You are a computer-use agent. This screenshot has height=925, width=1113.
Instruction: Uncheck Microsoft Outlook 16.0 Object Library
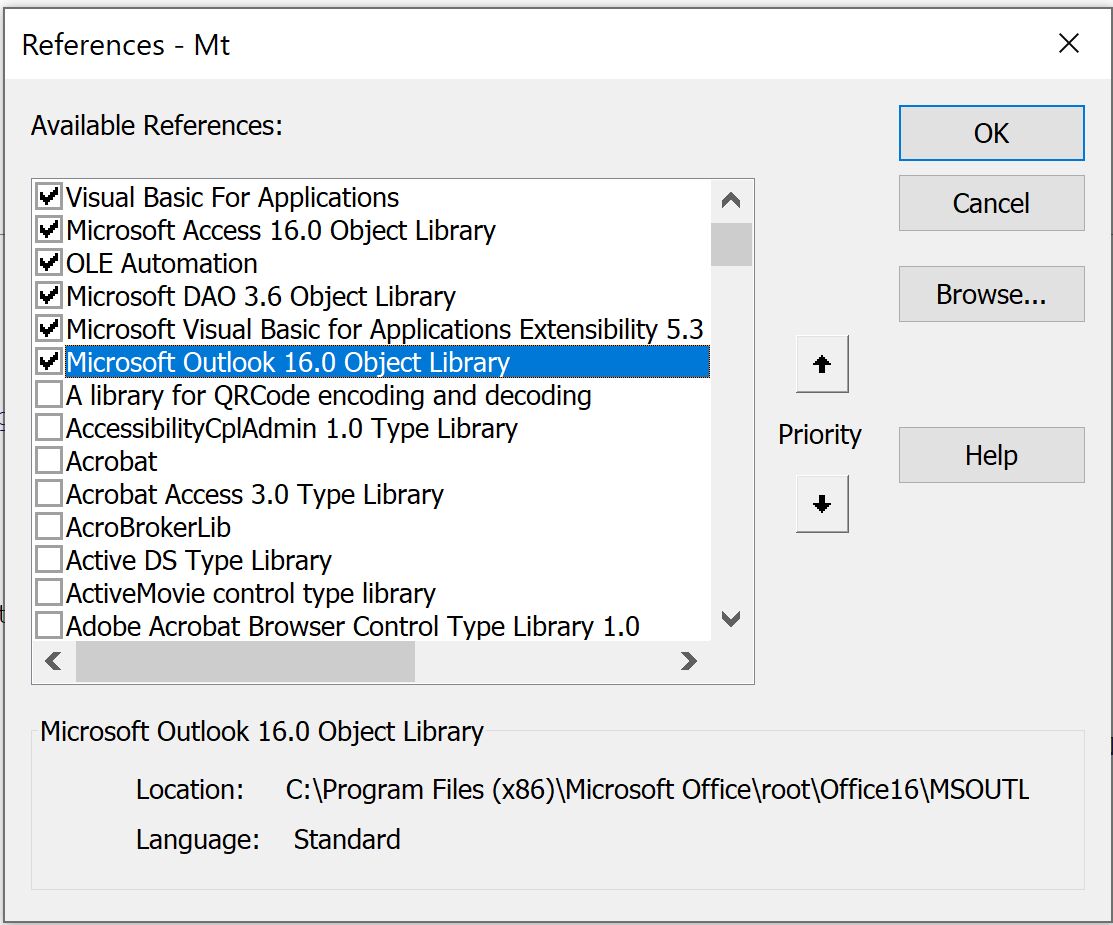pos(48,362)
